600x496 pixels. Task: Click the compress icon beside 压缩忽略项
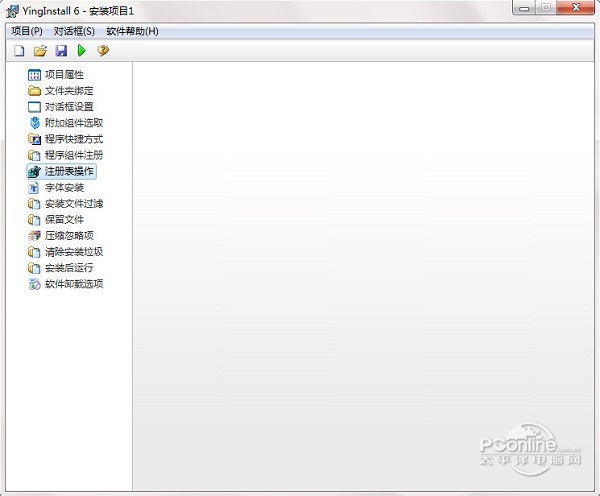pos(34,236)
